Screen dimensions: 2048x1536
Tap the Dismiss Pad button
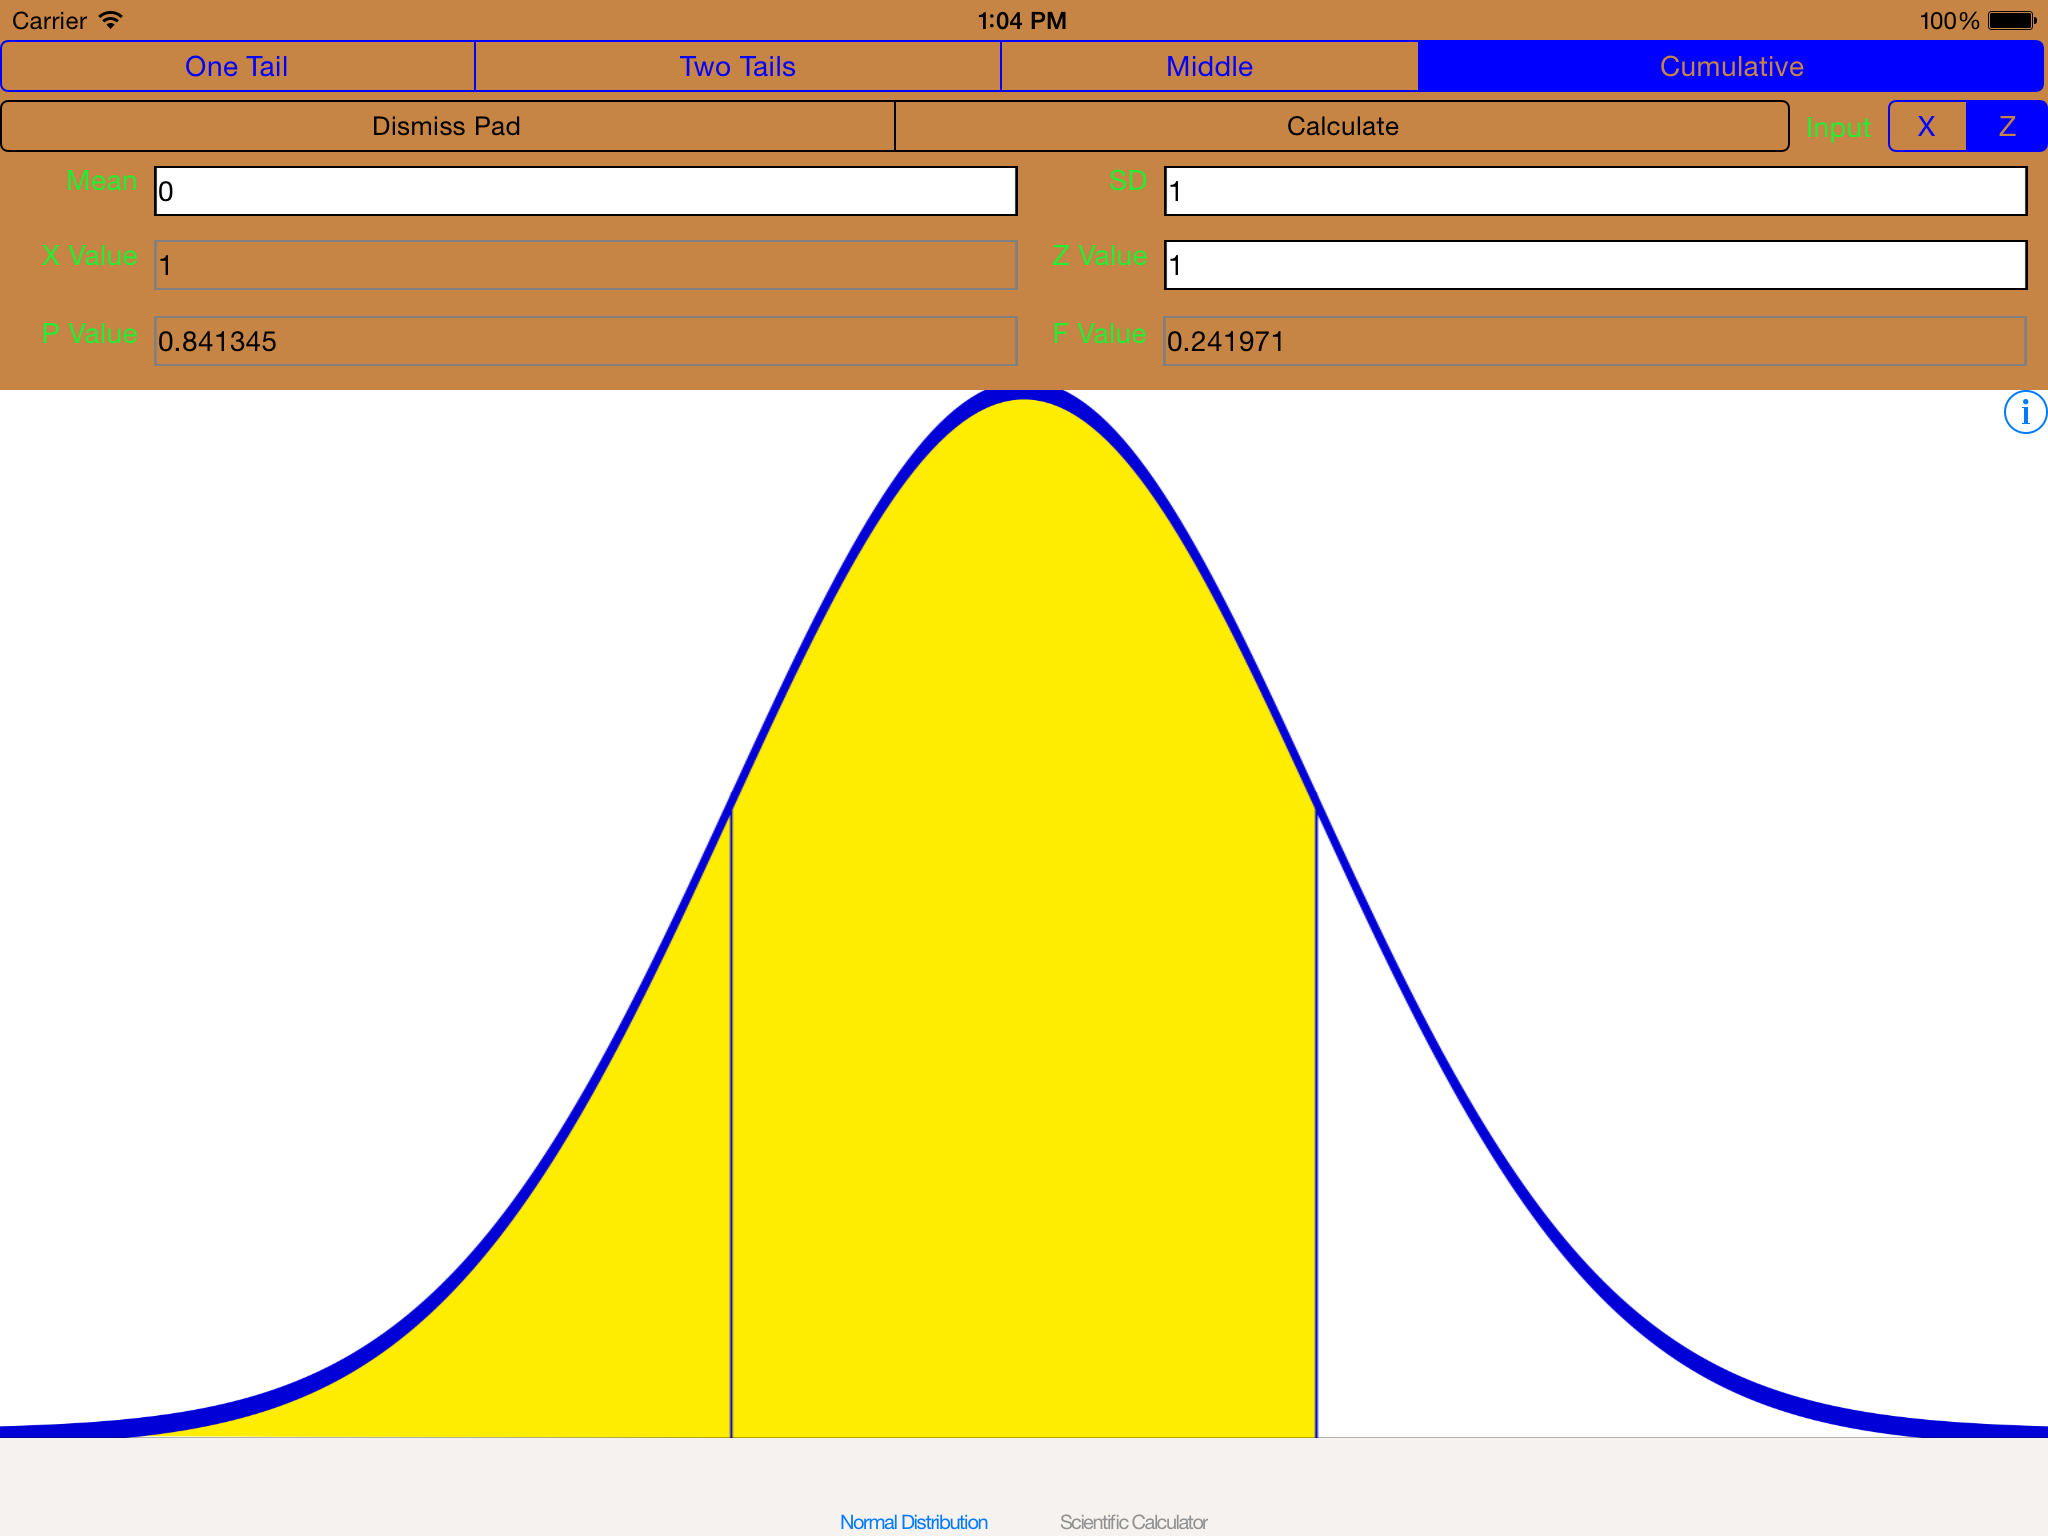pos(447,126)
